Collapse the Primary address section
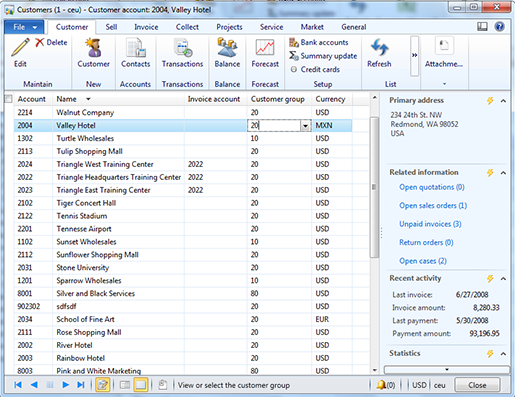The height and width of the screenshot is (397, 515). point(503,101)
